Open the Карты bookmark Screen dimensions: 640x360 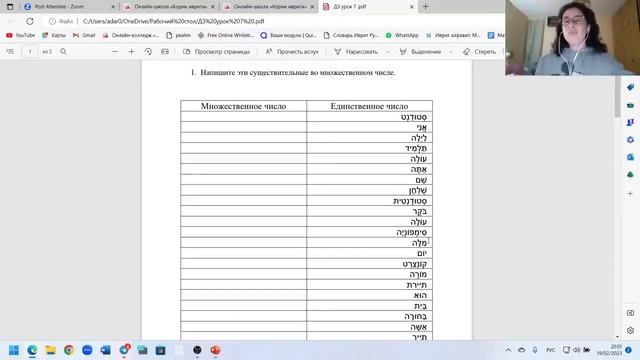(54, 36)
